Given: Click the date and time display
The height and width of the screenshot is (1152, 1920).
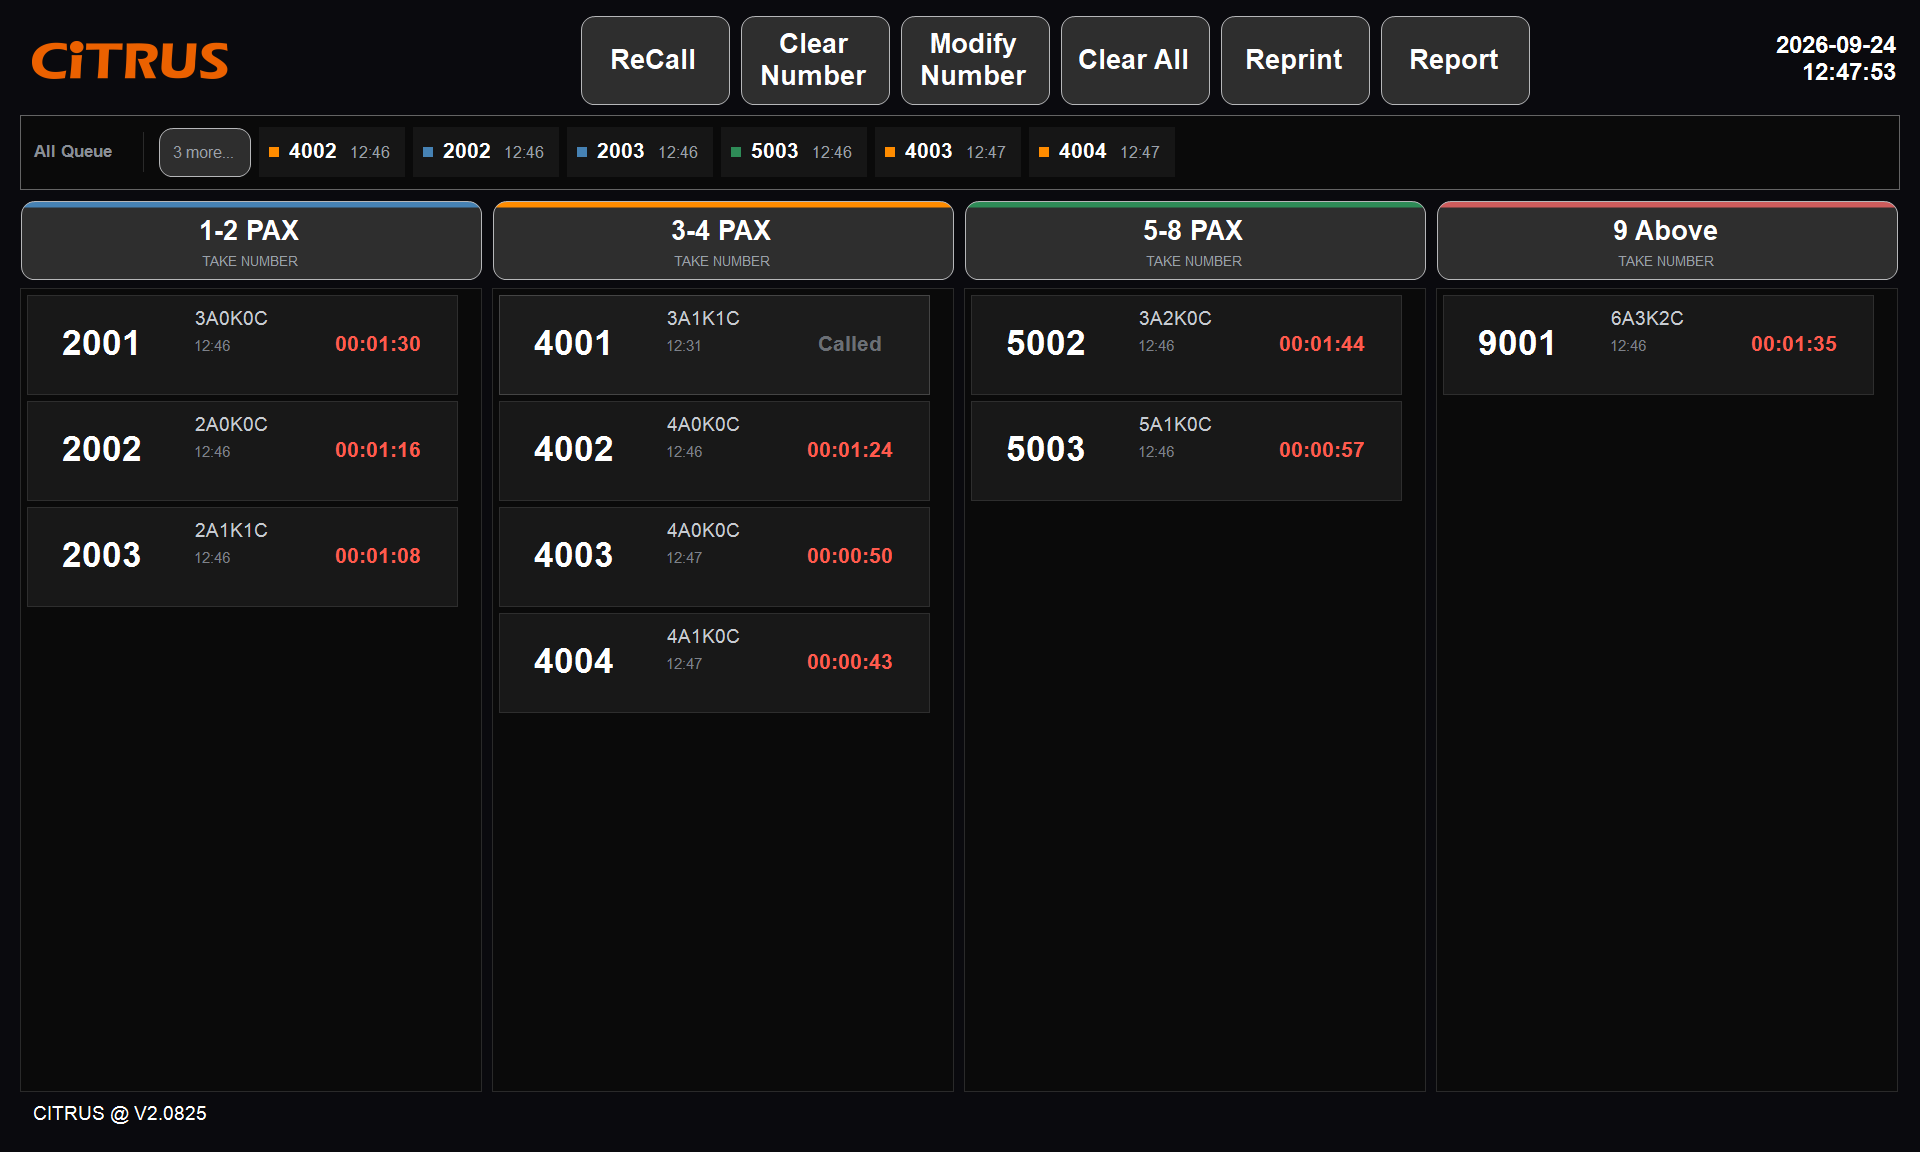Looking at the screenshot, I should (1835, 58).
